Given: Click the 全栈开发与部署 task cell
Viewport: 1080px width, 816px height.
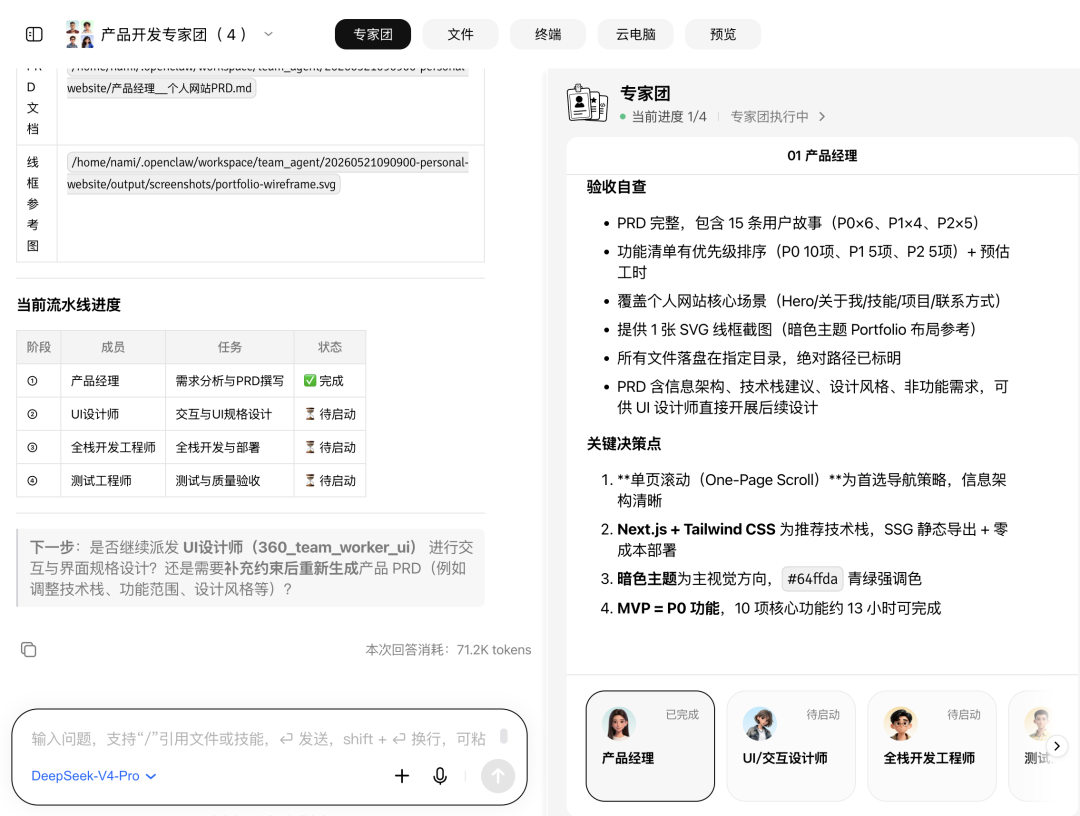Looking at the screenshot, I should pos(229,447).
